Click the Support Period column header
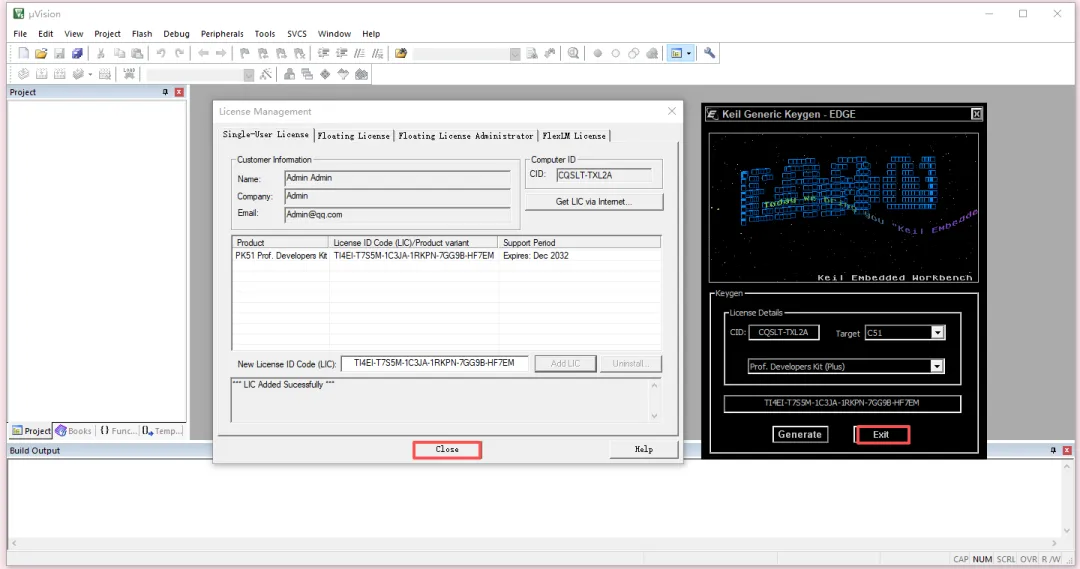Image resolution: width=1080 pixels, height=569 pixels. click(579, 242)
